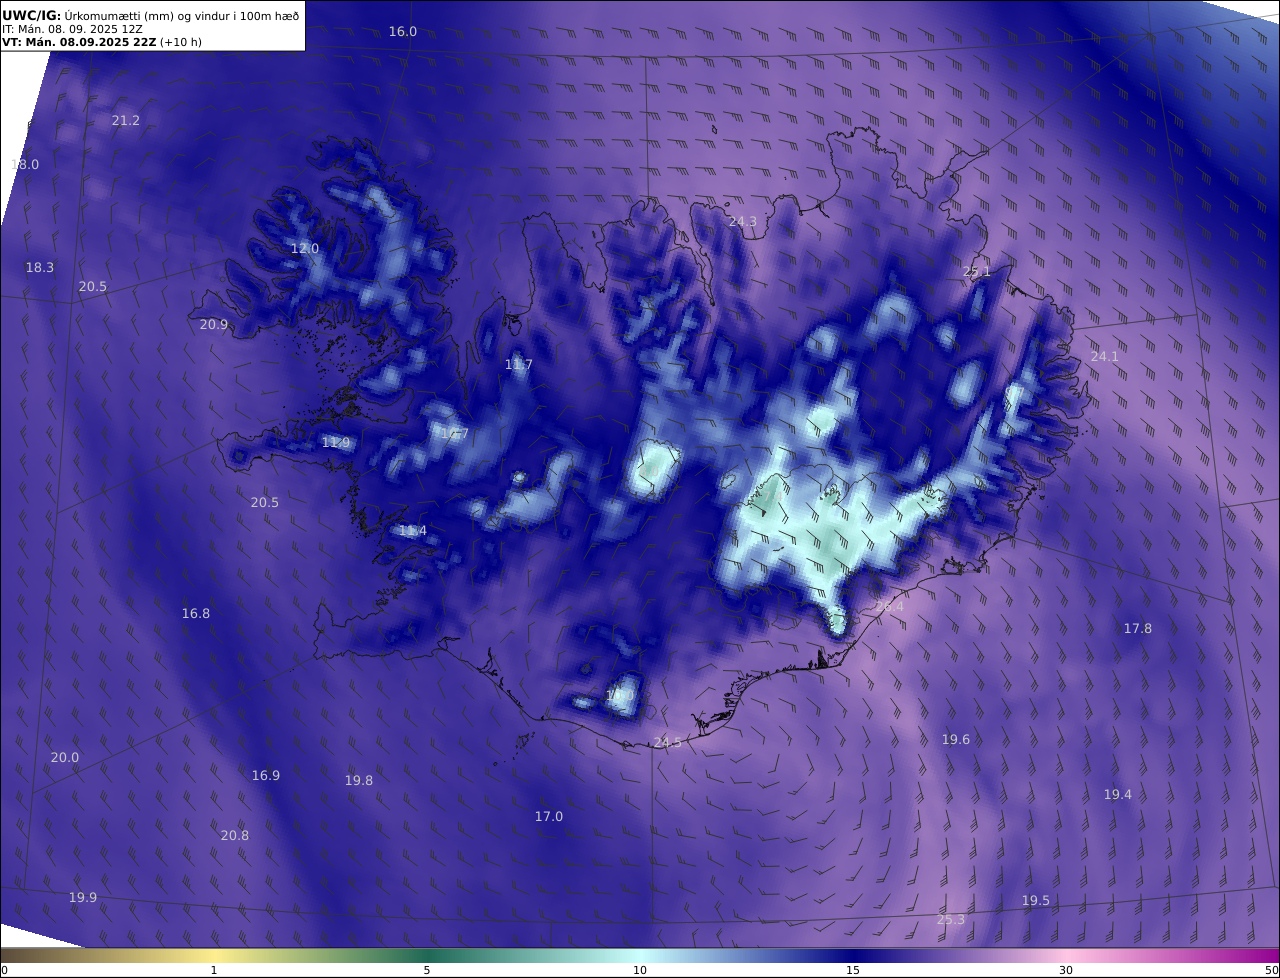Screen dimensions: 1280x978
Task: Click the VT valid time line 22Z
Action: click(x=102, y=42)
